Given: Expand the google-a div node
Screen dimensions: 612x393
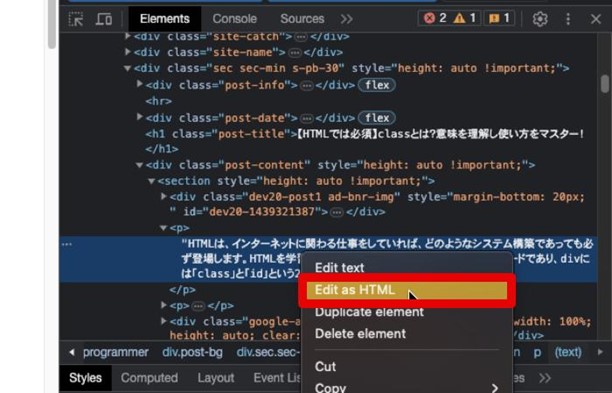Looking at the screenshot, I should [x=164, y=321].
